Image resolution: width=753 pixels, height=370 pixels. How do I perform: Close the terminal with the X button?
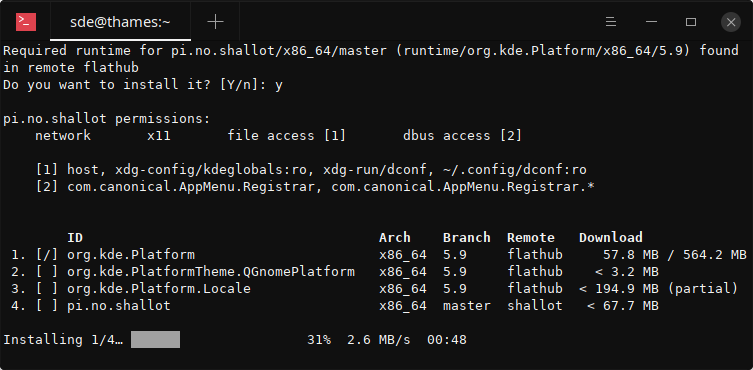tap(731, 22)
